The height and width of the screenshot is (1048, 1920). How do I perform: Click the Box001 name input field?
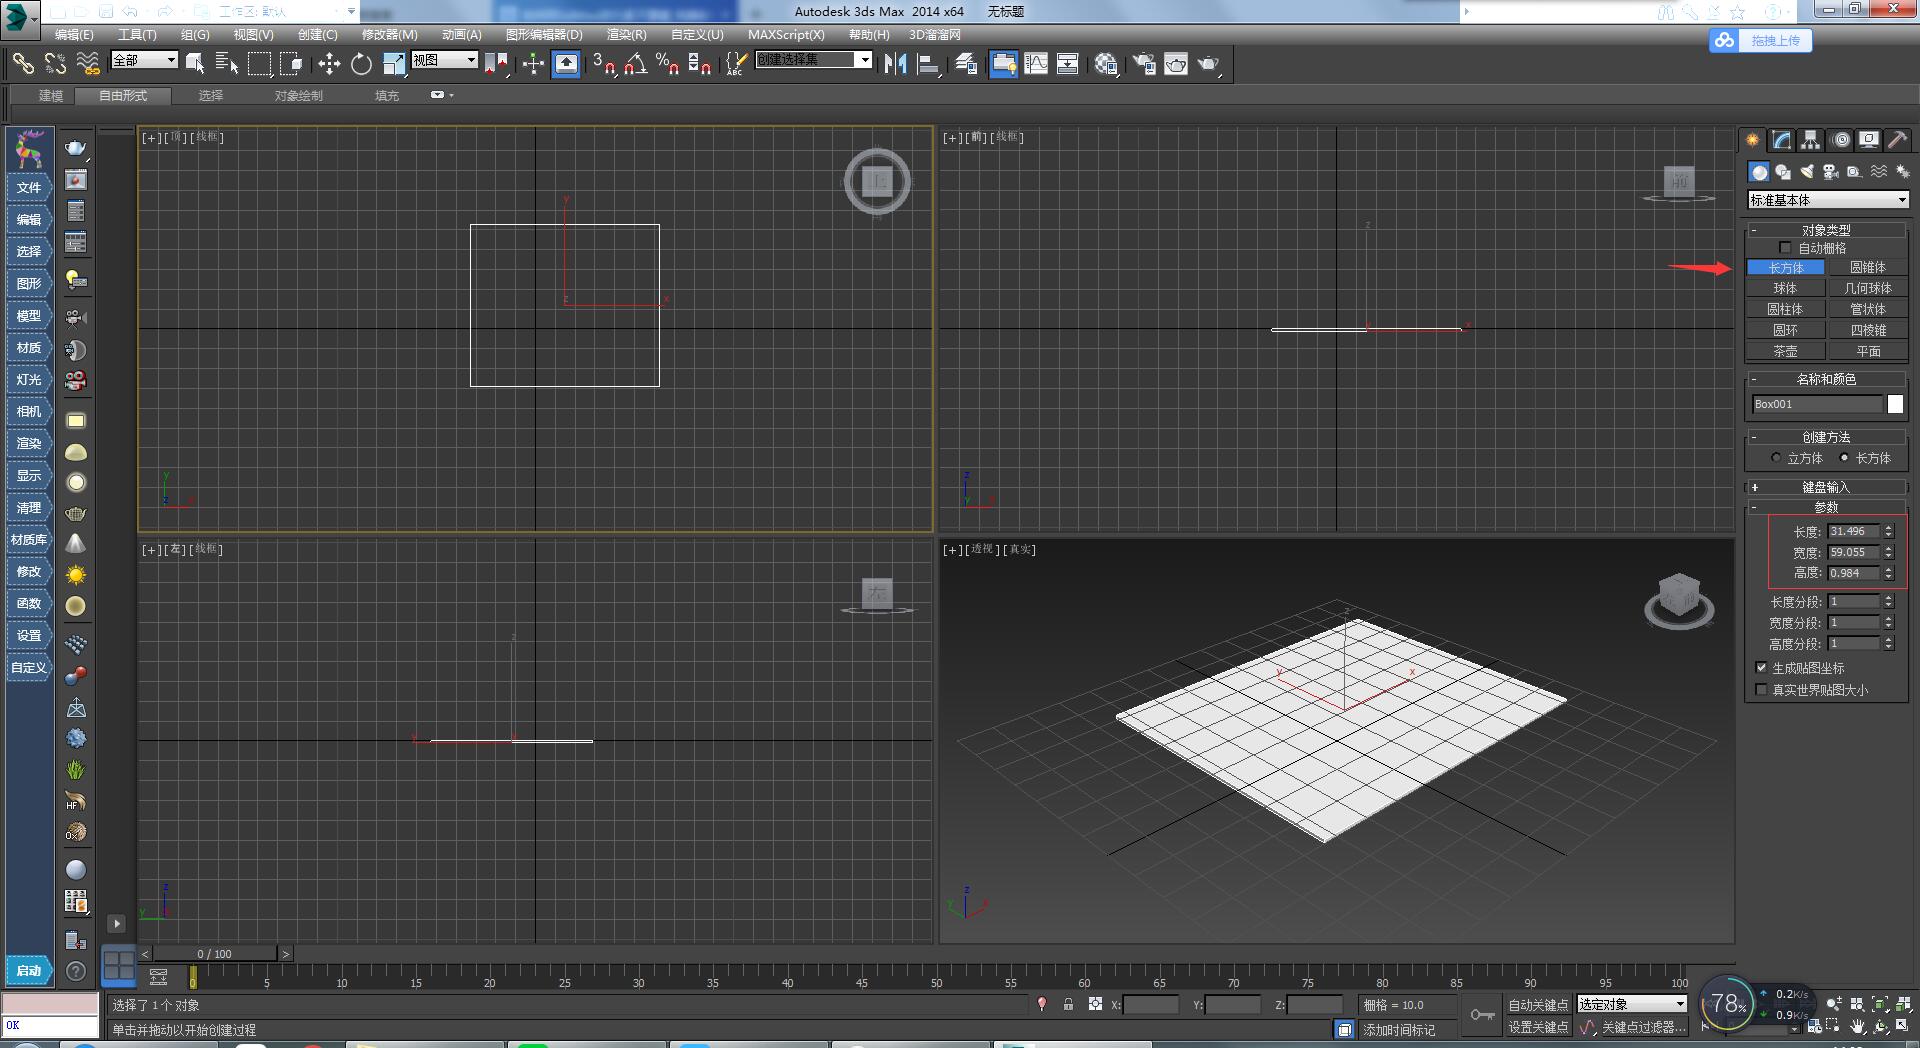tap(1815, 404)
